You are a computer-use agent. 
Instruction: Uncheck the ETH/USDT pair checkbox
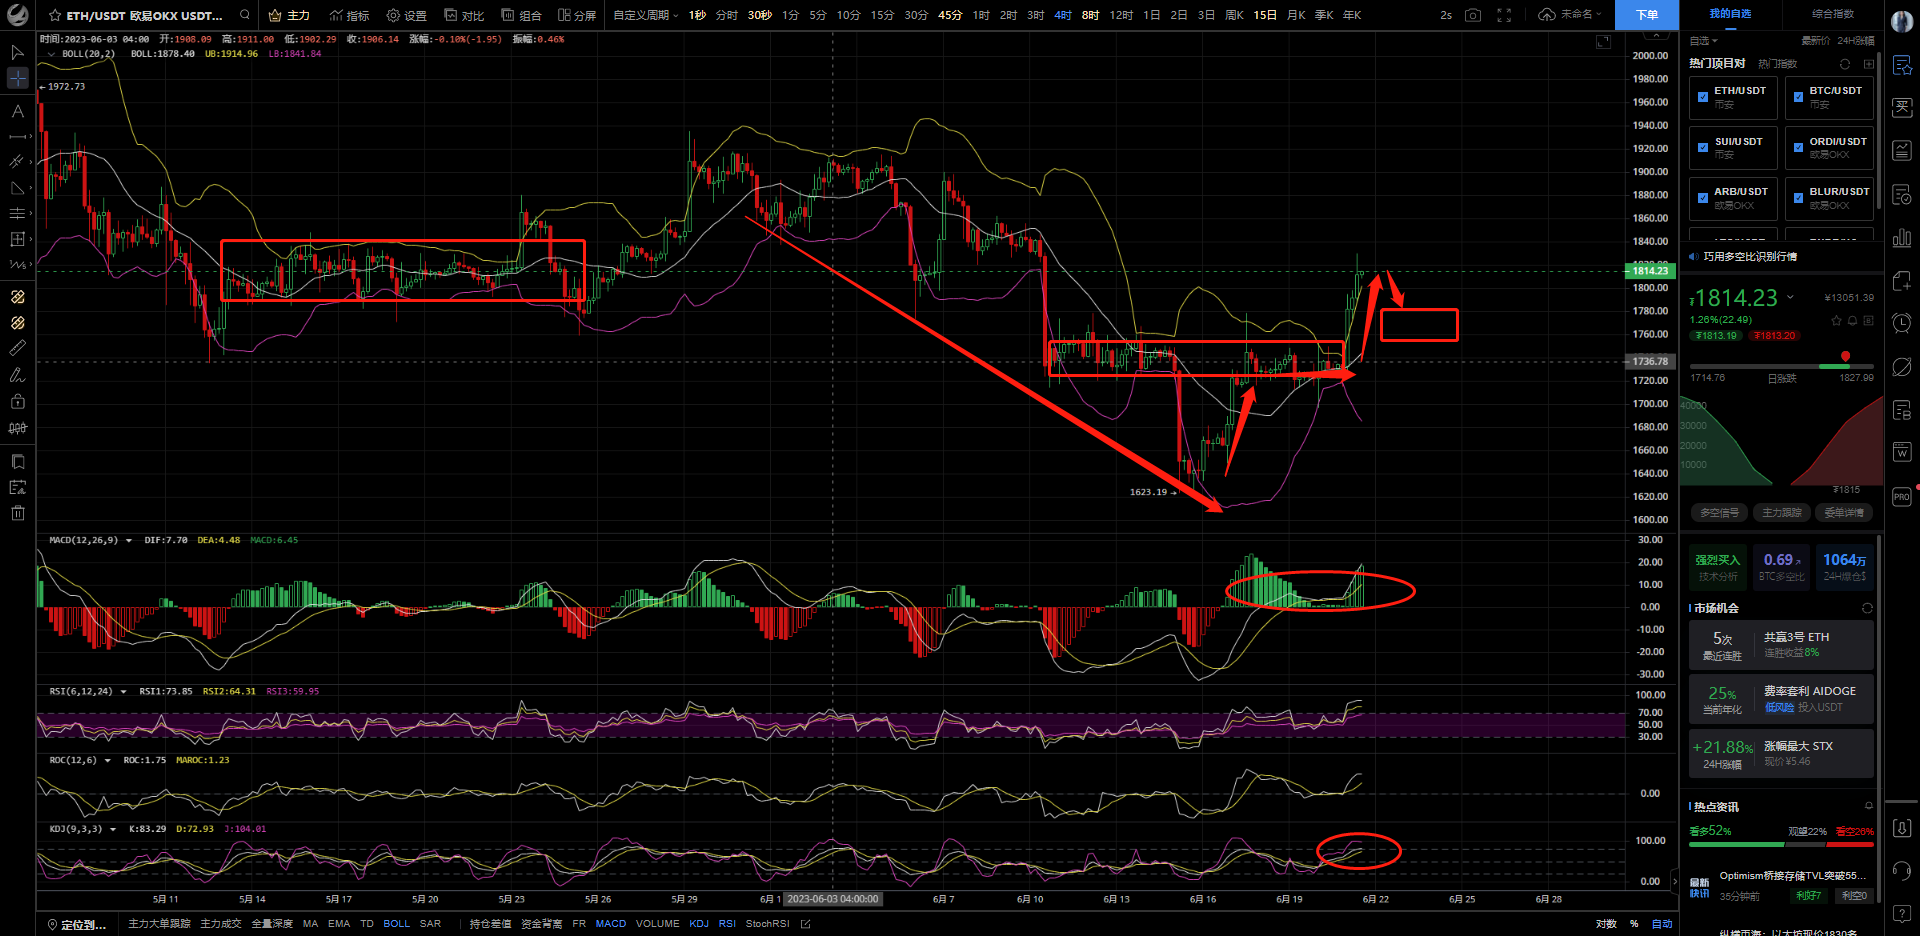point(1703,97)
